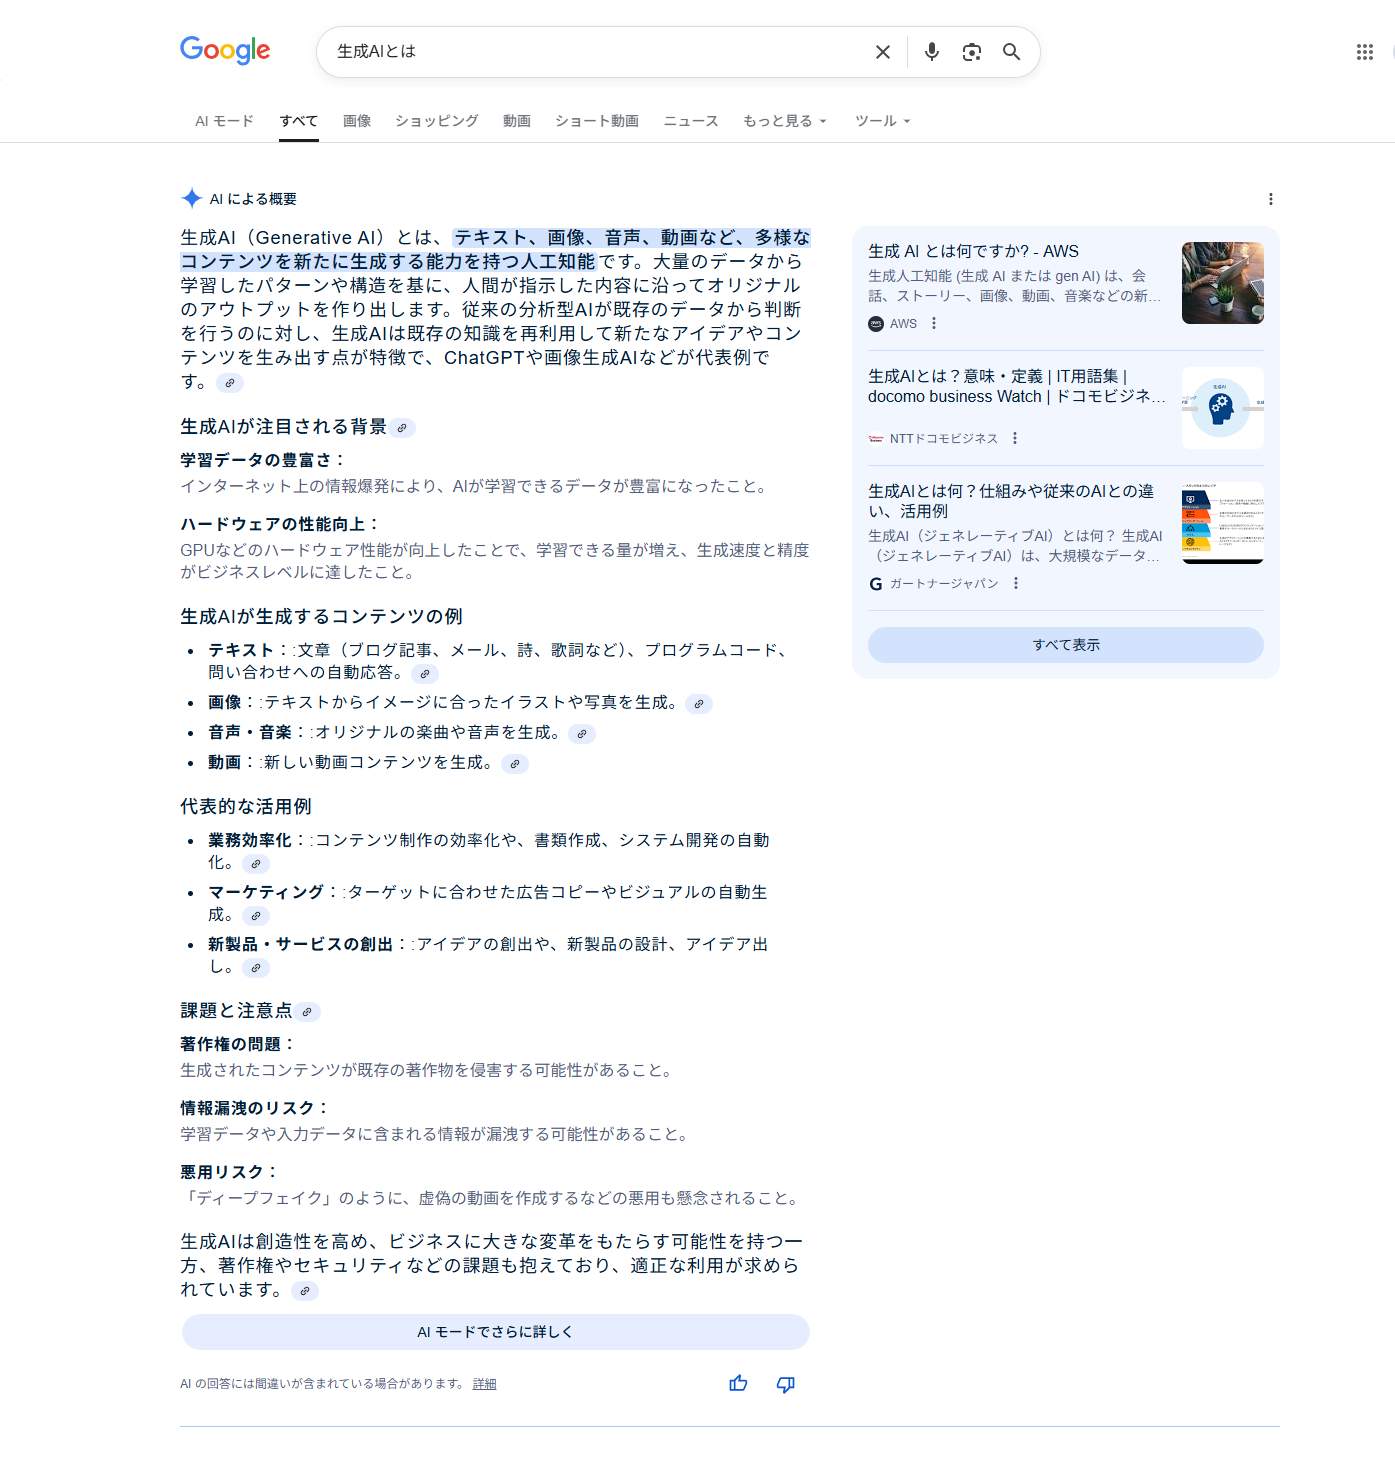Click the Google logo

[x=225, y=50]
